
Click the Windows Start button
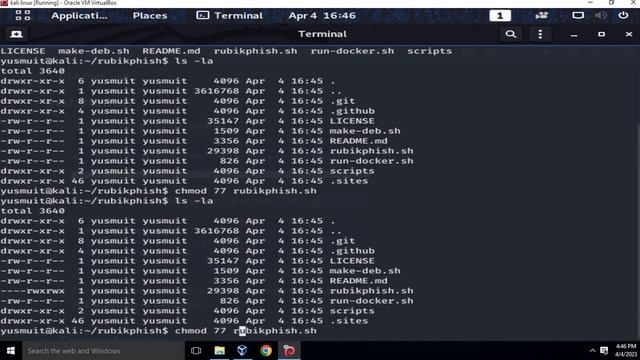pyautogui.click(x=11, y=351)
